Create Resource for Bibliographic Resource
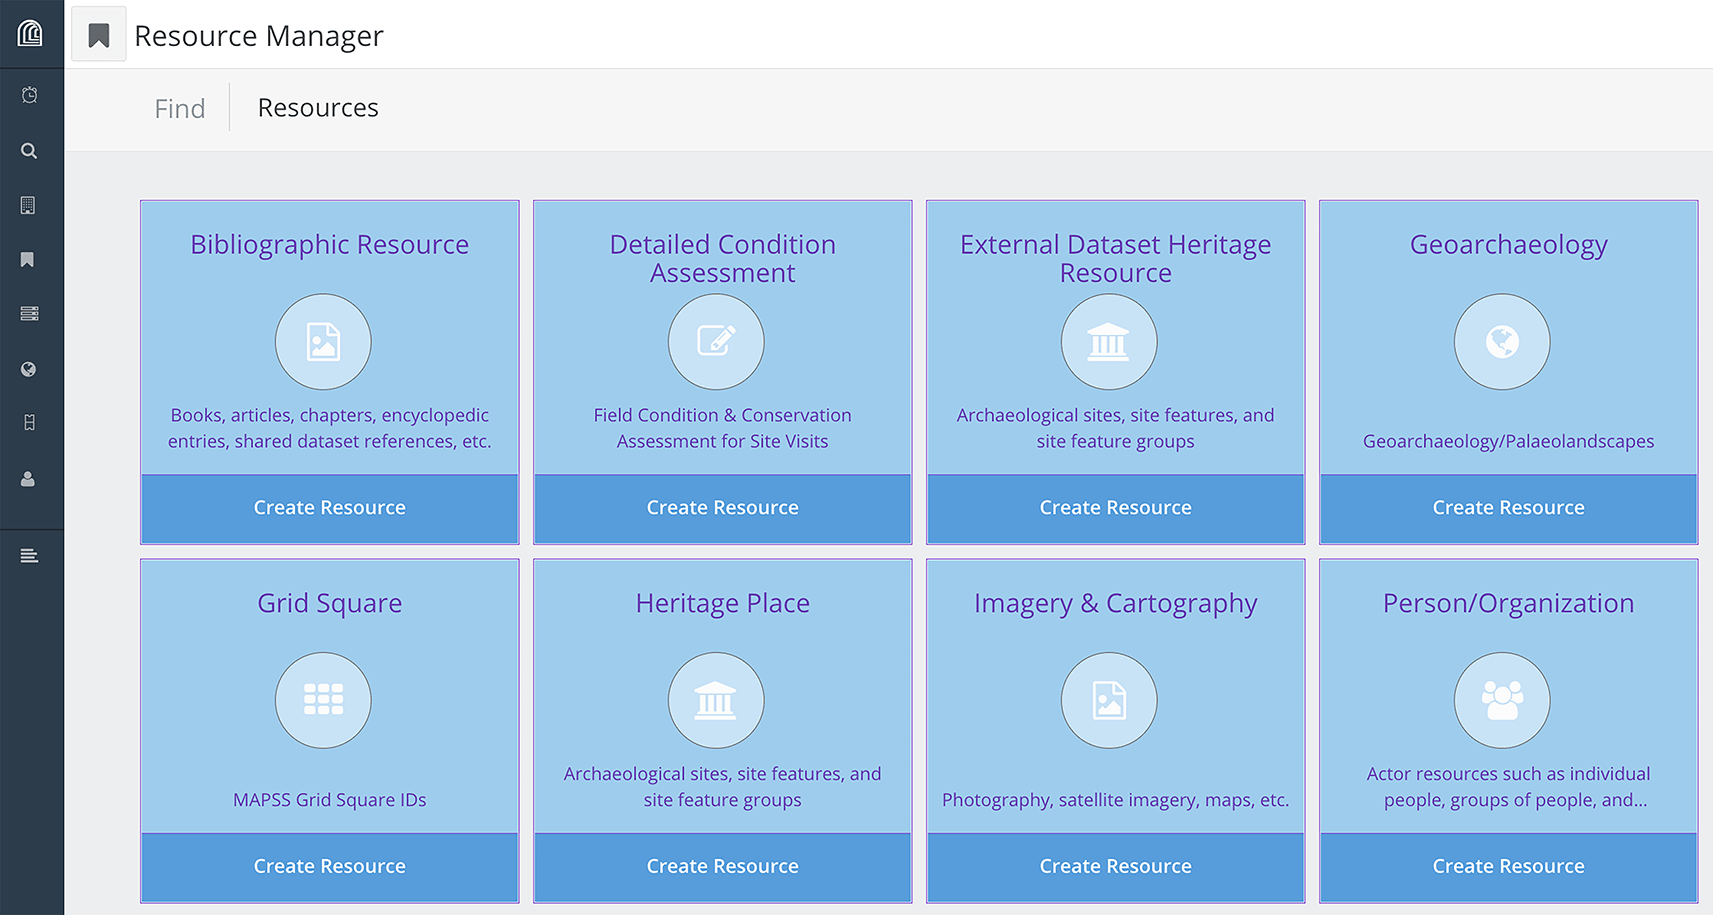 [x=330, y=508]
